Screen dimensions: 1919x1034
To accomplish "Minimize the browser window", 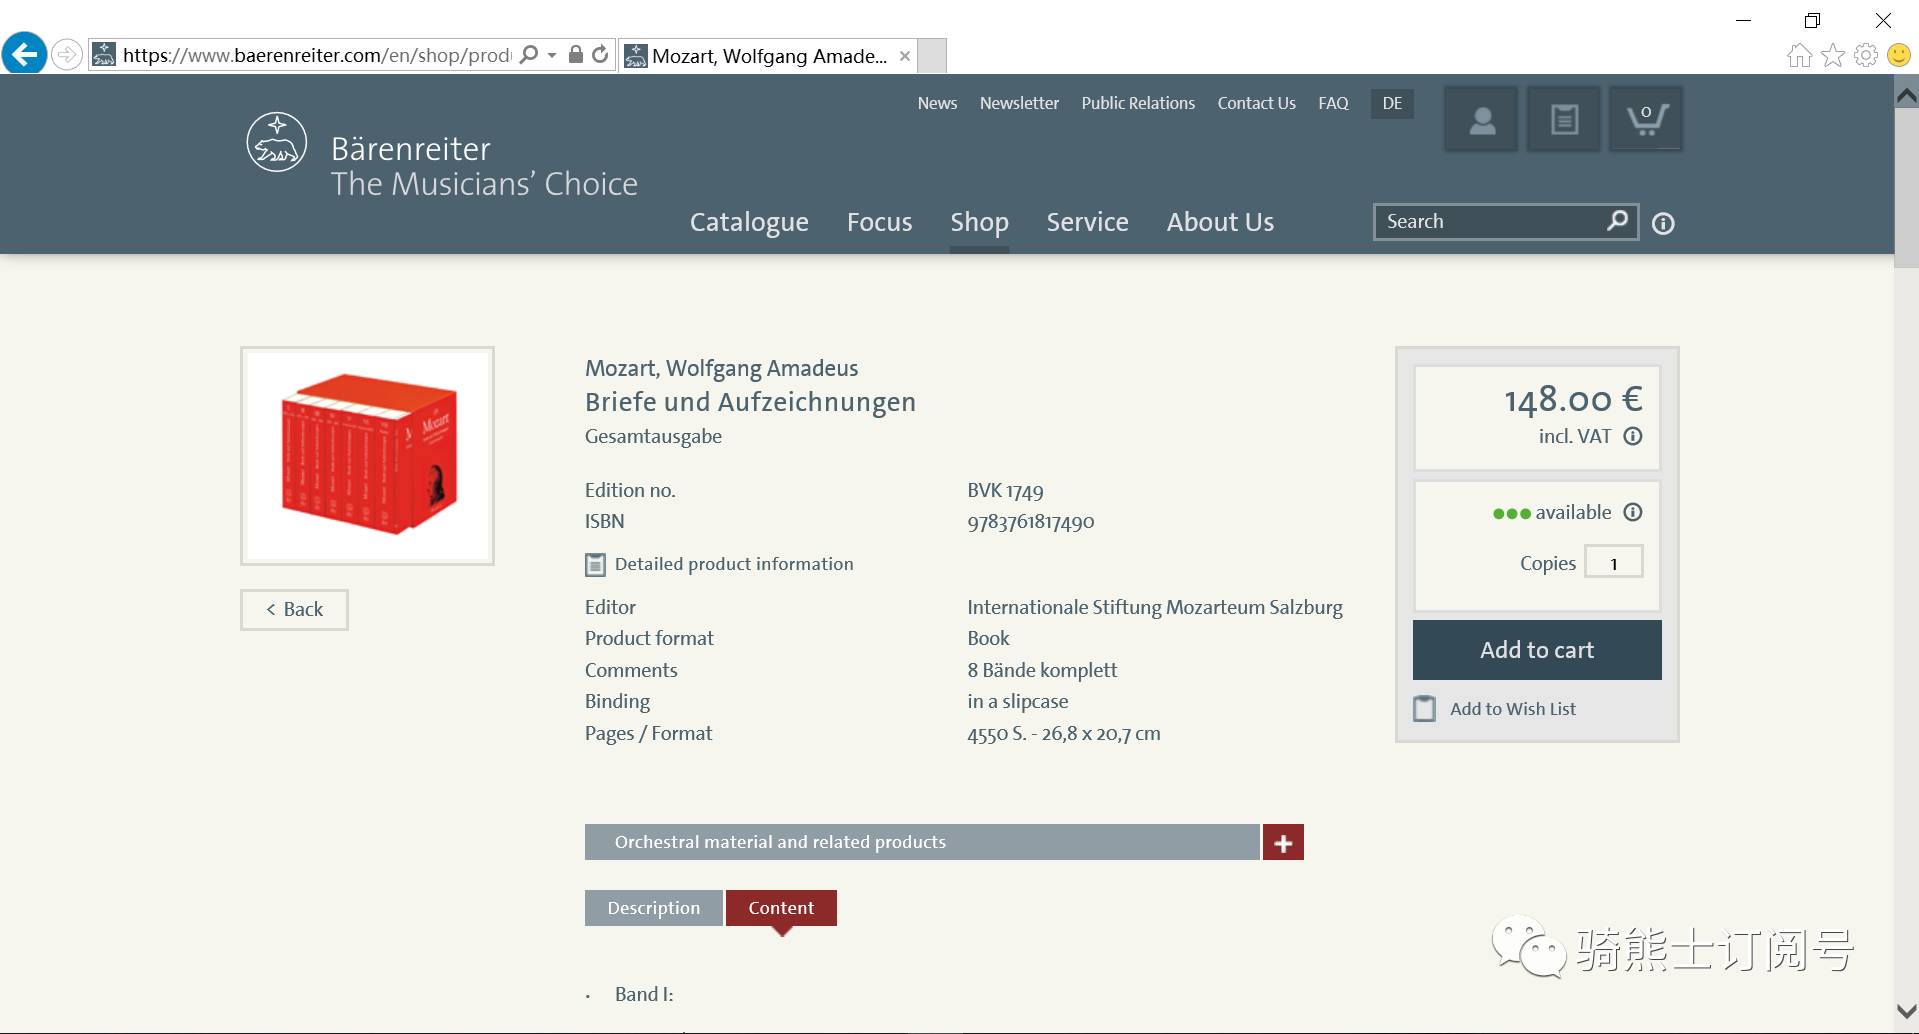I will pos(1743,20).
